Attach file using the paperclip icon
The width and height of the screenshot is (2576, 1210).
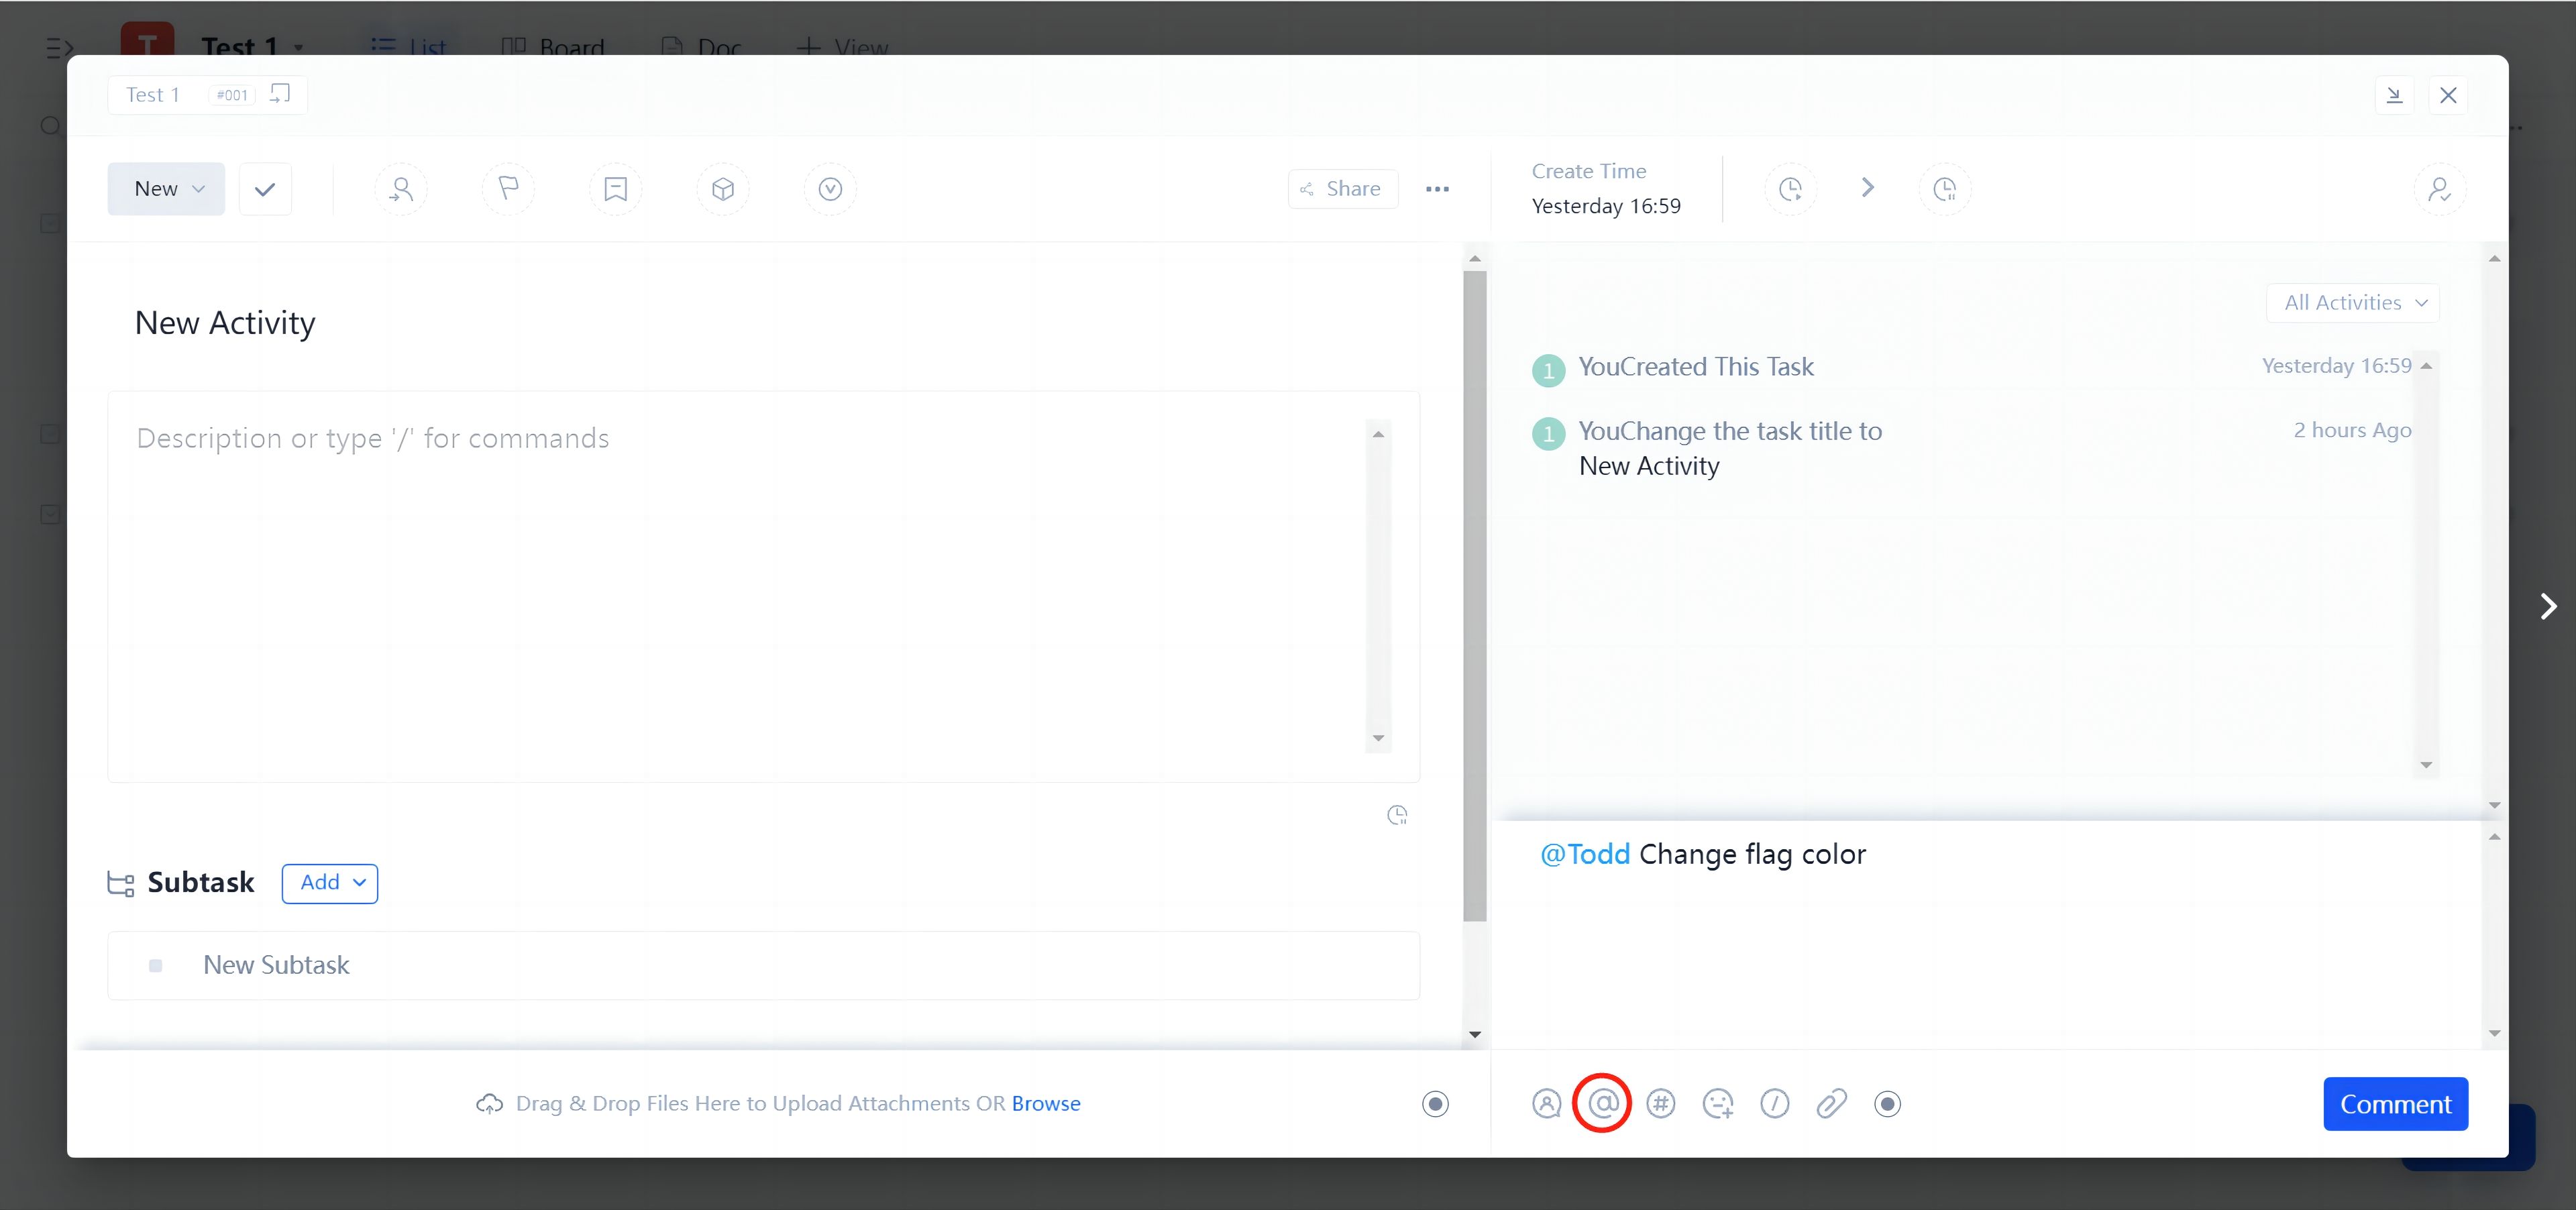click(x=1831, y=1104)
